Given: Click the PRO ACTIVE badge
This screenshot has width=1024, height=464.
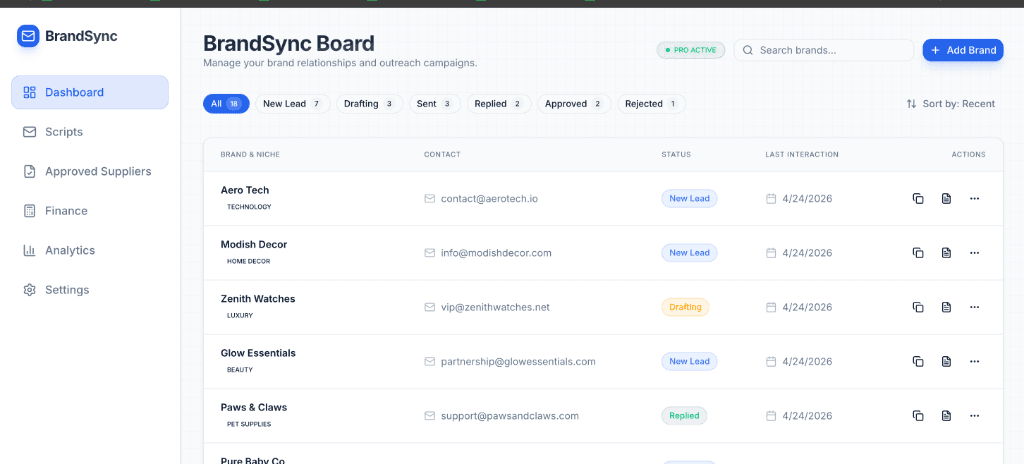Looking at the screenshot, I should point(690,50).
